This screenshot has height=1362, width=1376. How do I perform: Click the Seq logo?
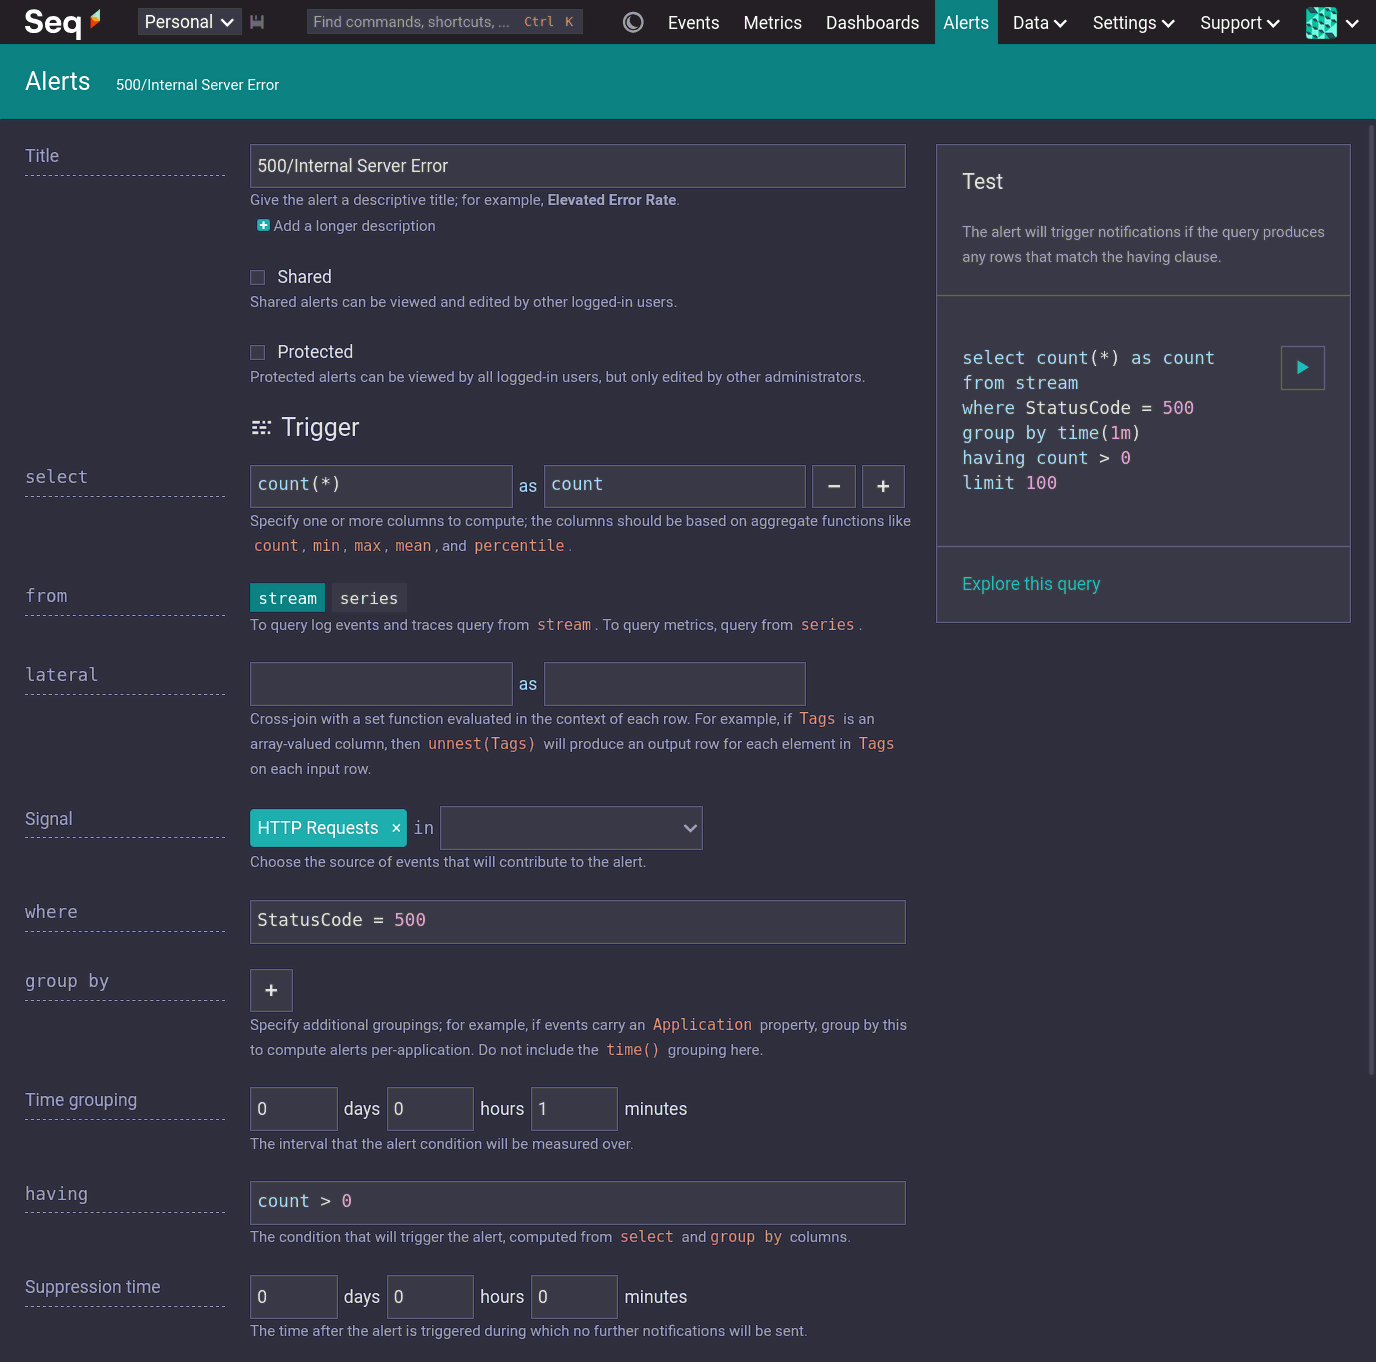62,21
